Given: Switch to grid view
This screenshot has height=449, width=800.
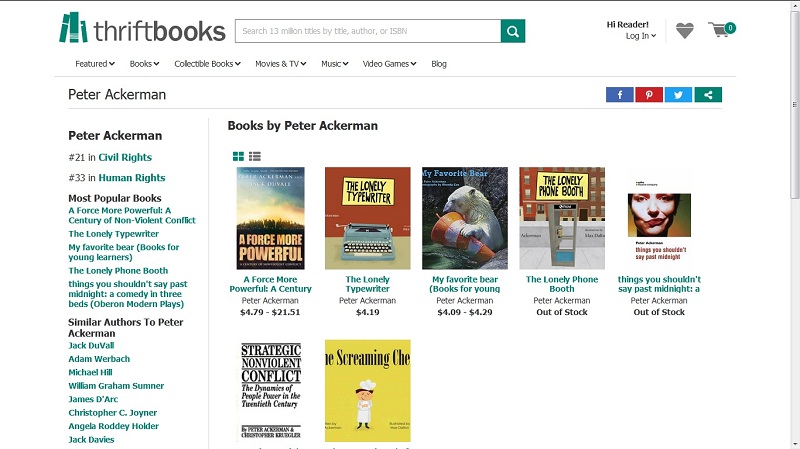Looking at the screenshot, I should pyautogui.click(x=238, y=157).
